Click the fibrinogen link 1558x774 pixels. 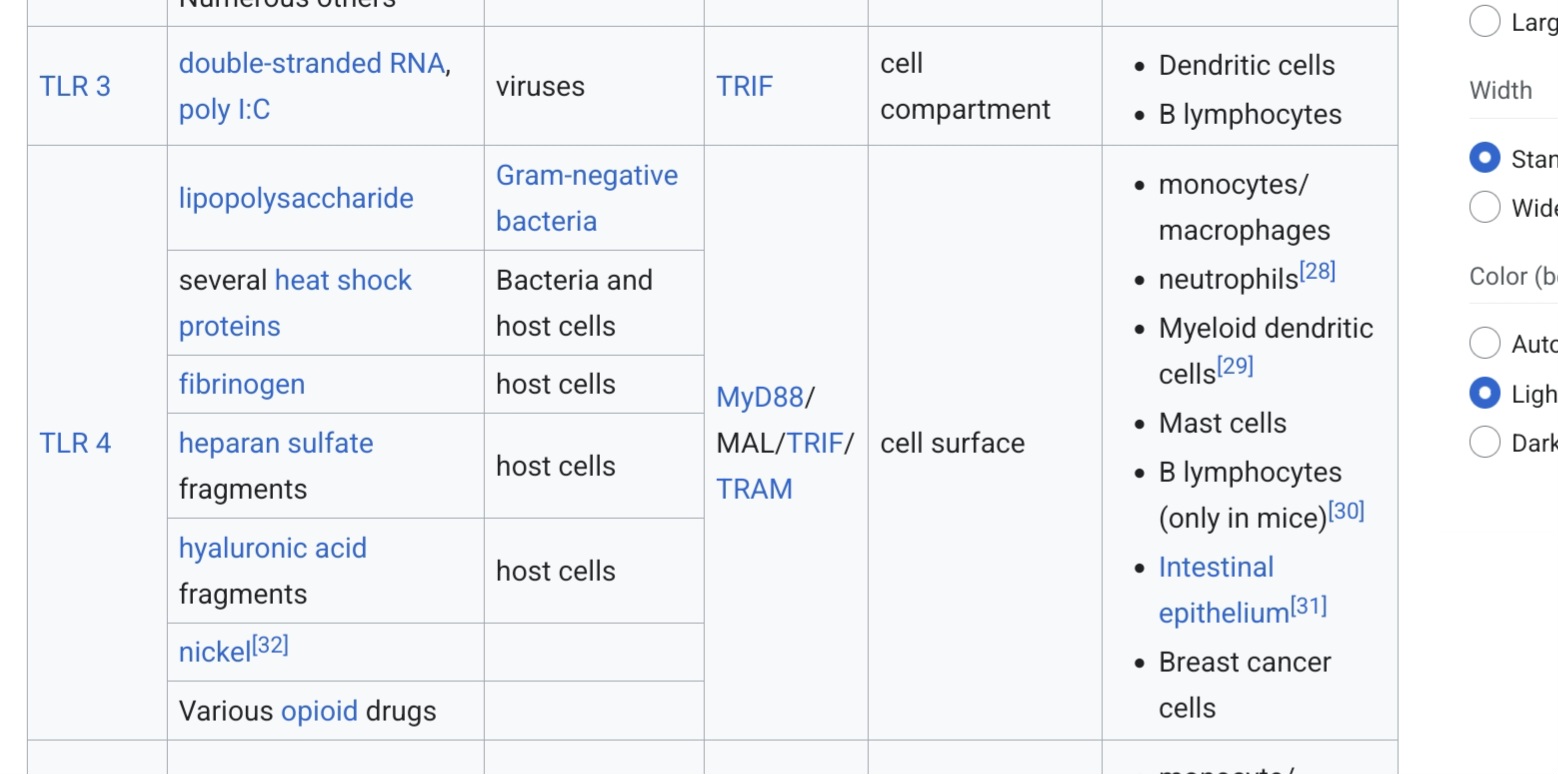[x=242, y=384]
